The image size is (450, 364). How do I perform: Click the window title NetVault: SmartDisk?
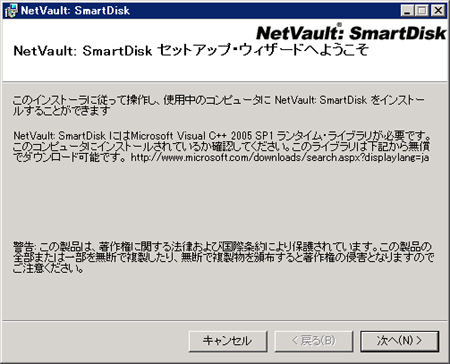click(75, 11)
